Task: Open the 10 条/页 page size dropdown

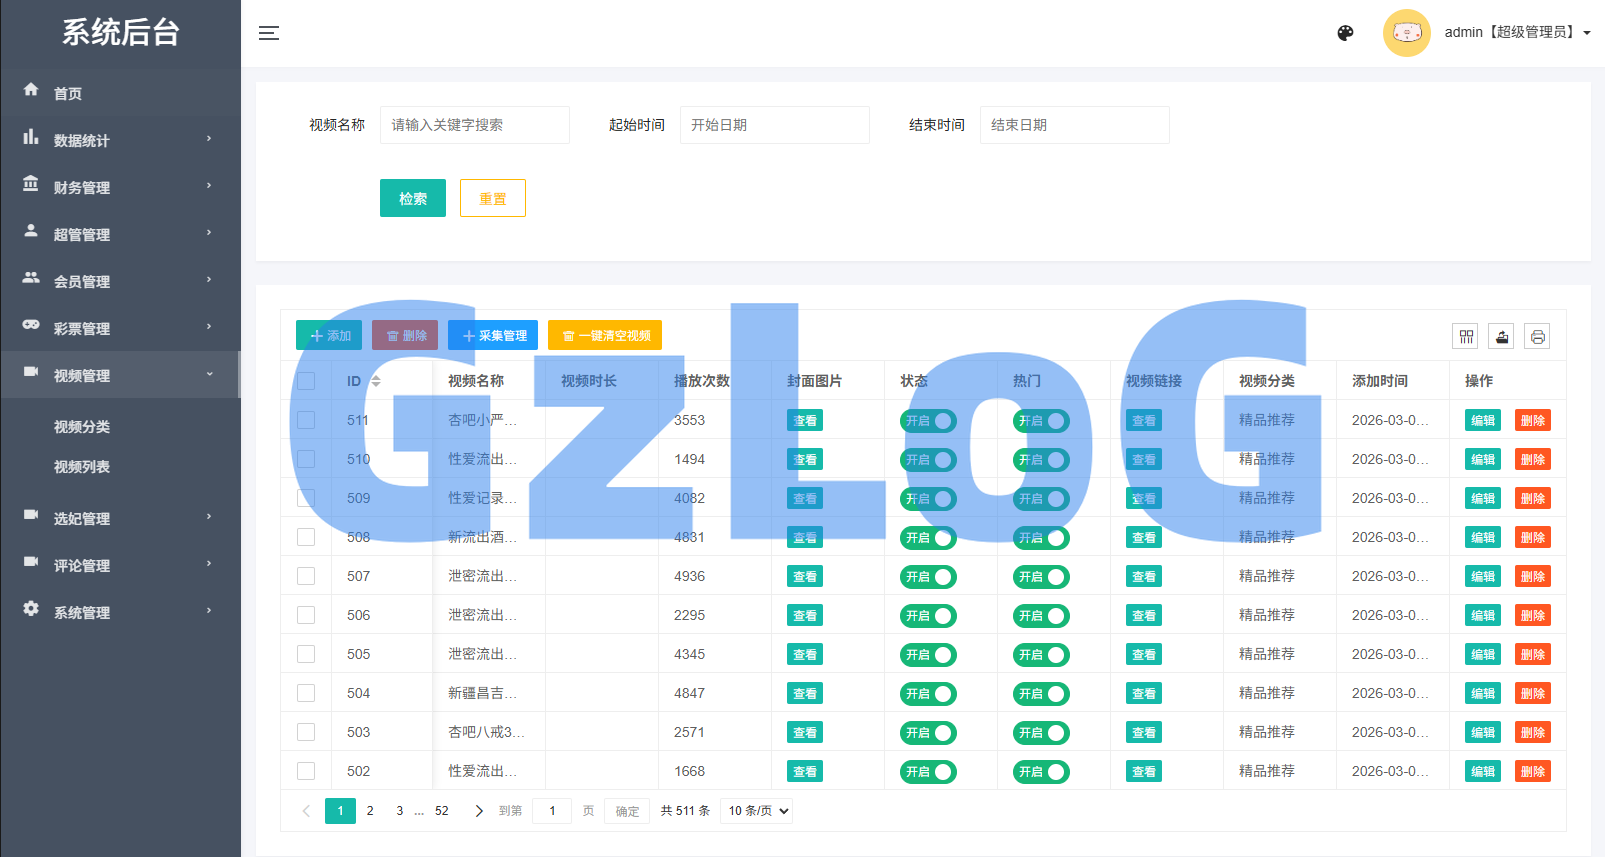Action: tap(757, 811)
